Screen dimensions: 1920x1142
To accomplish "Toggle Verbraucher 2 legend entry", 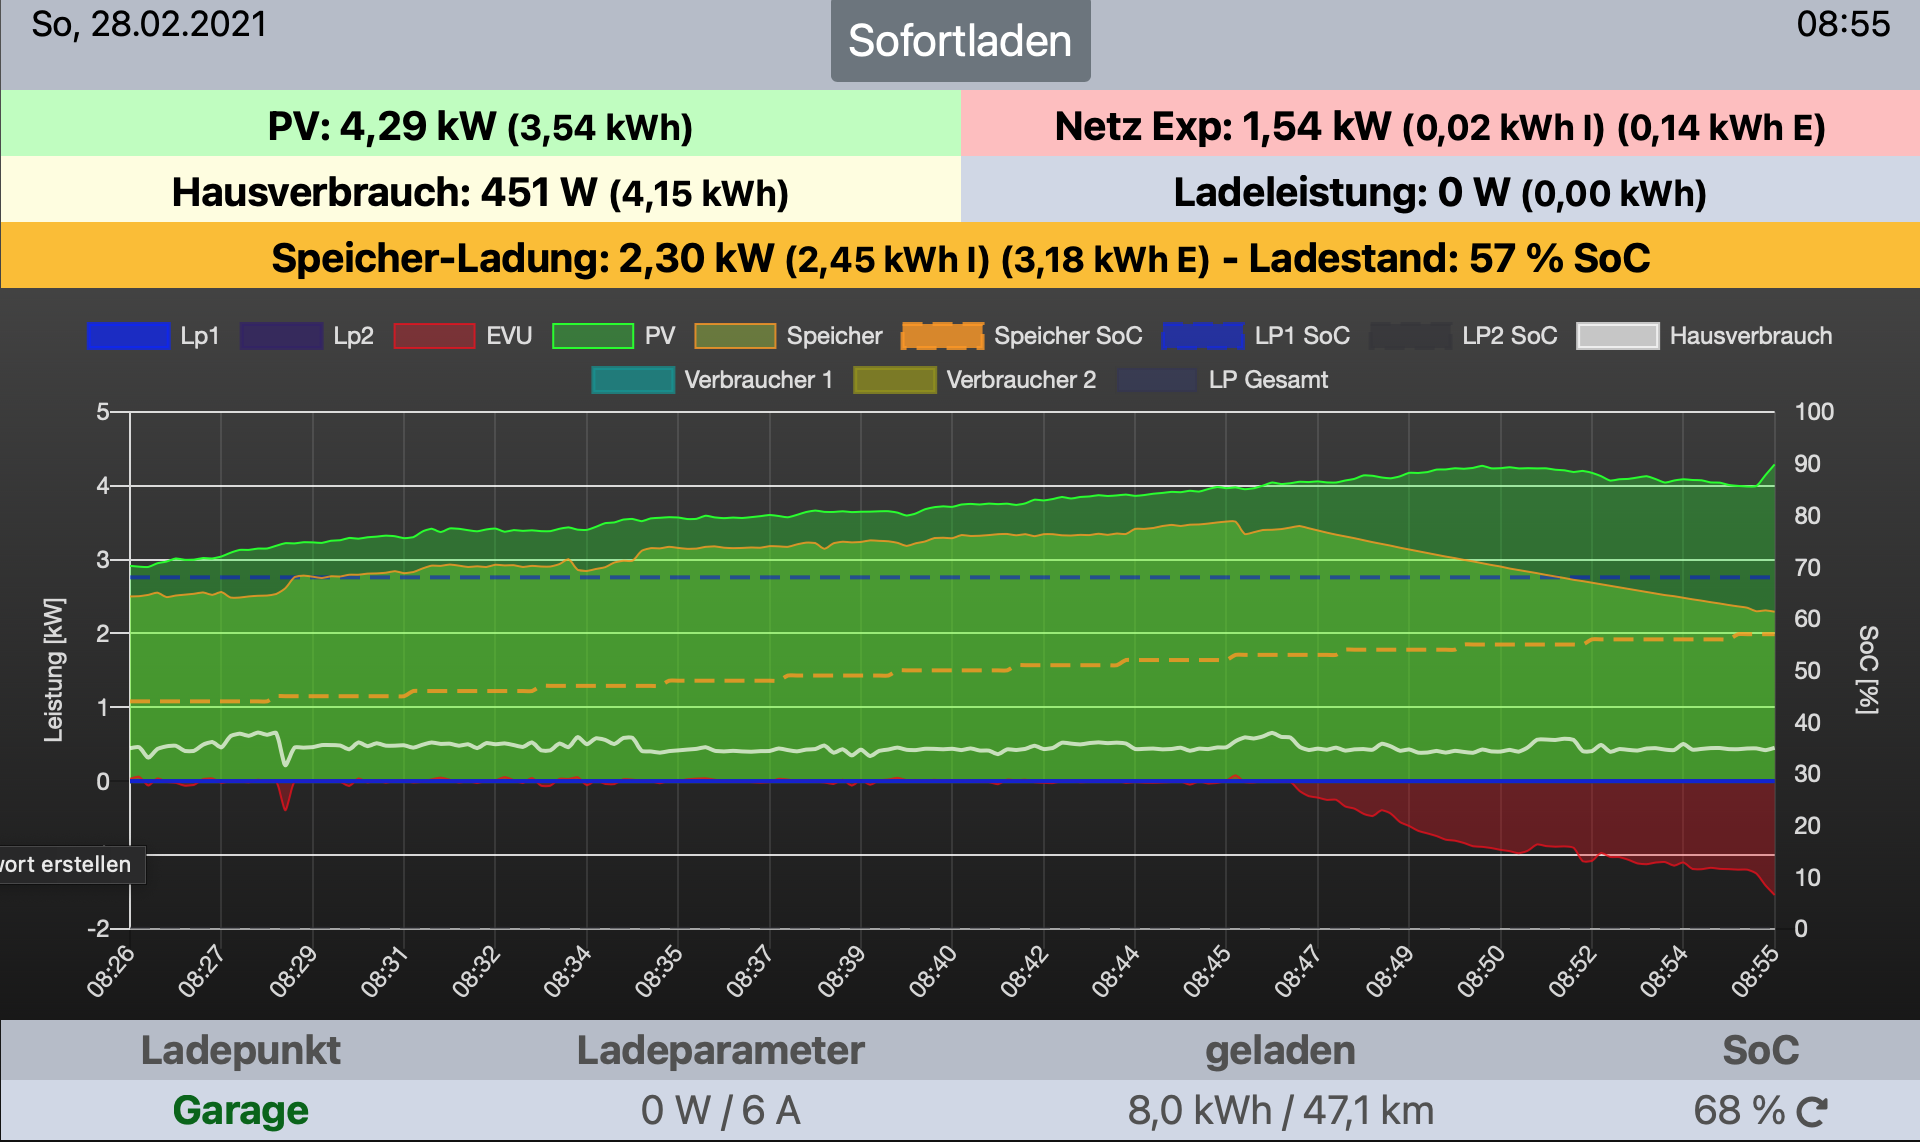I will (894, 380).
